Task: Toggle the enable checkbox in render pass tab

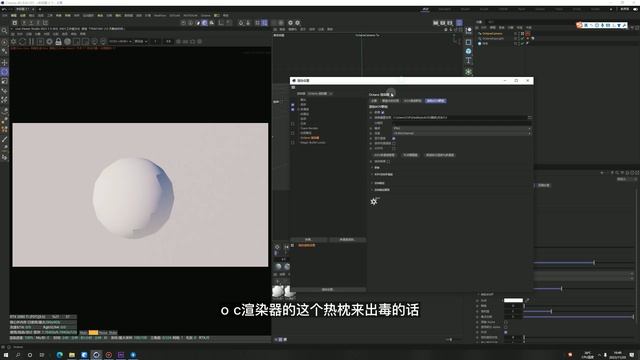Action: [382, 112]
